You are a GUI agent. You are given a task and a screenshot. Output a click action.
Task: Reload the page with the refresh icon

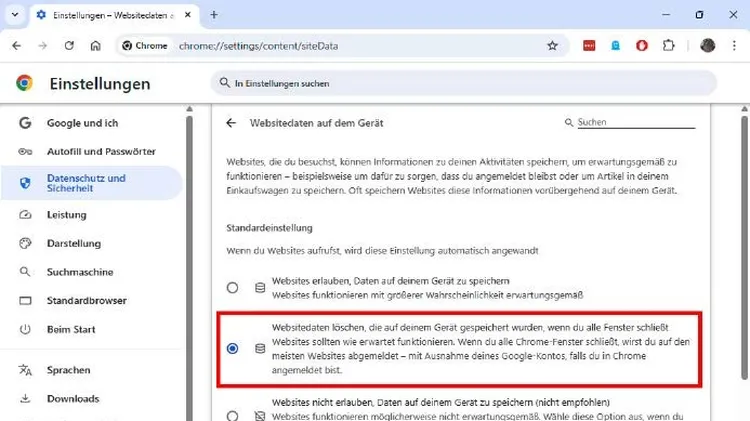click(69, 45)
